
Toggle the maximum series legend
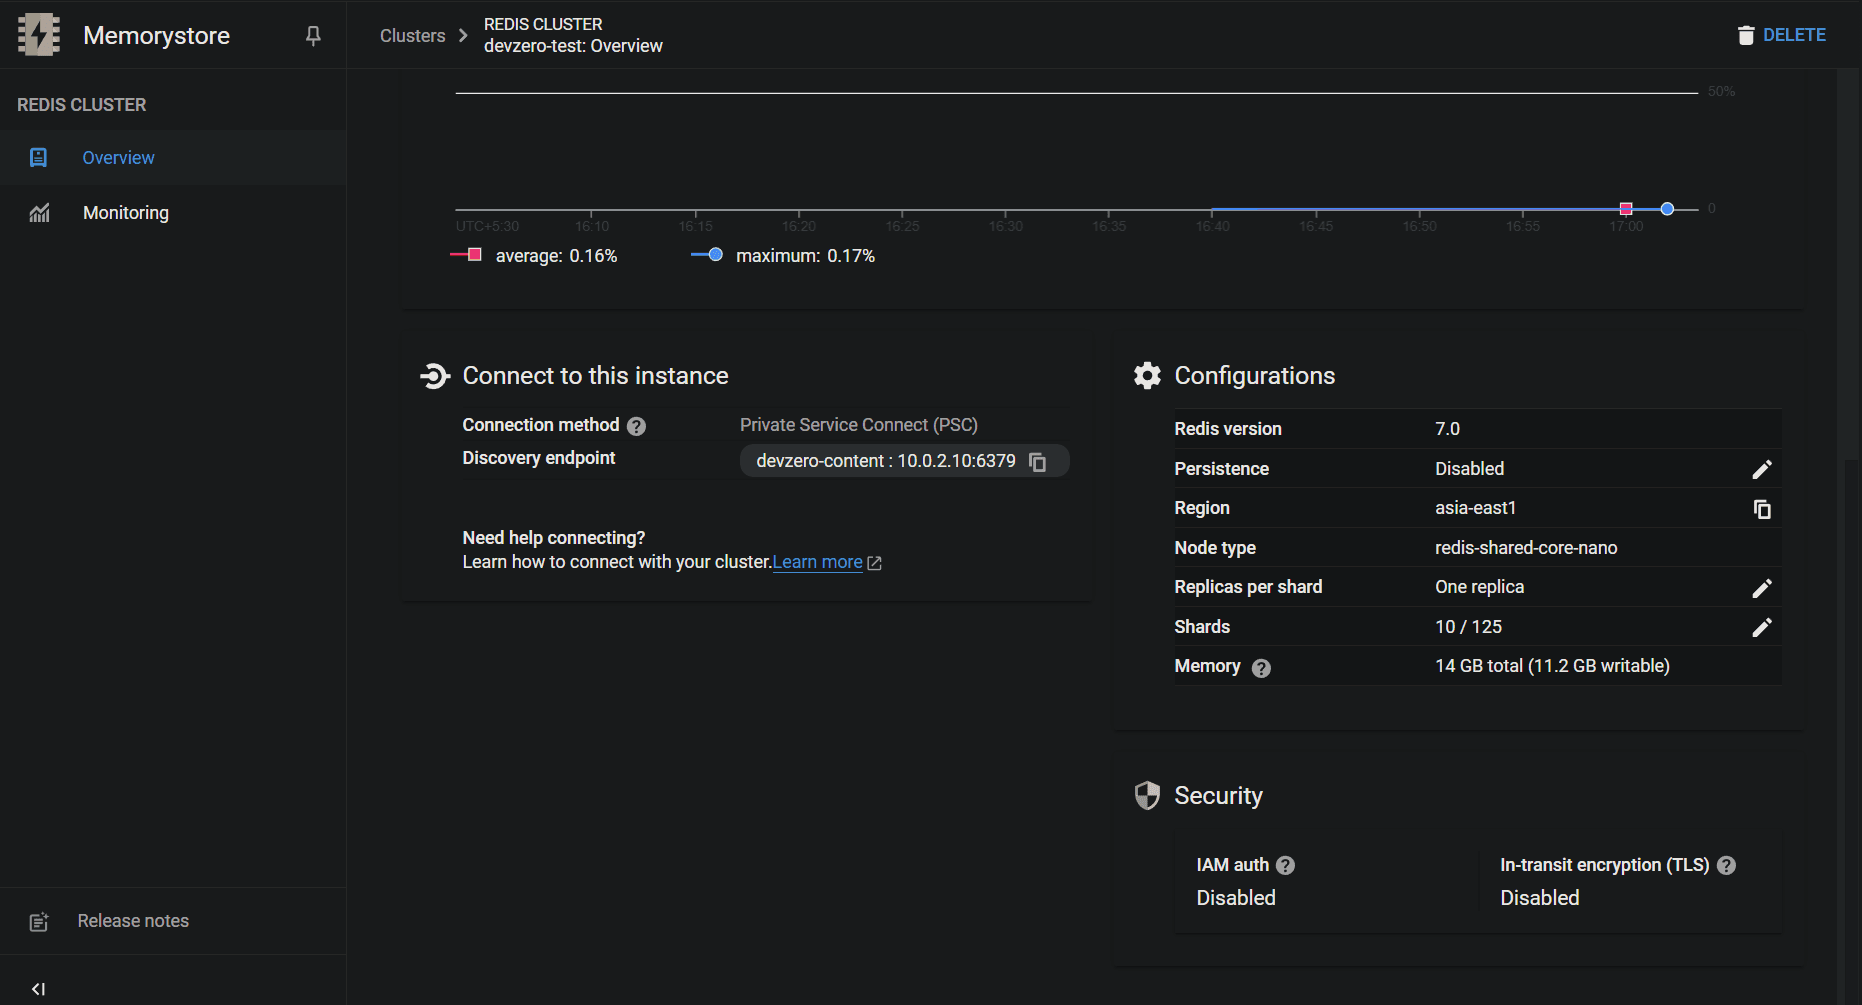(783, 256)
